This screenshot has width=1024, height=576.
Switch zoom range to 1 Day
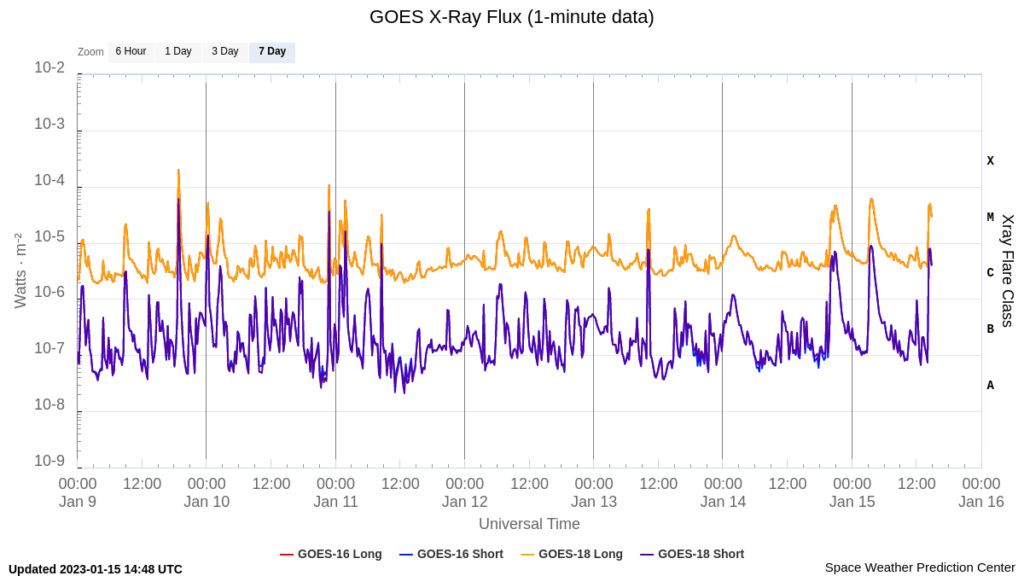pos(178,51)
